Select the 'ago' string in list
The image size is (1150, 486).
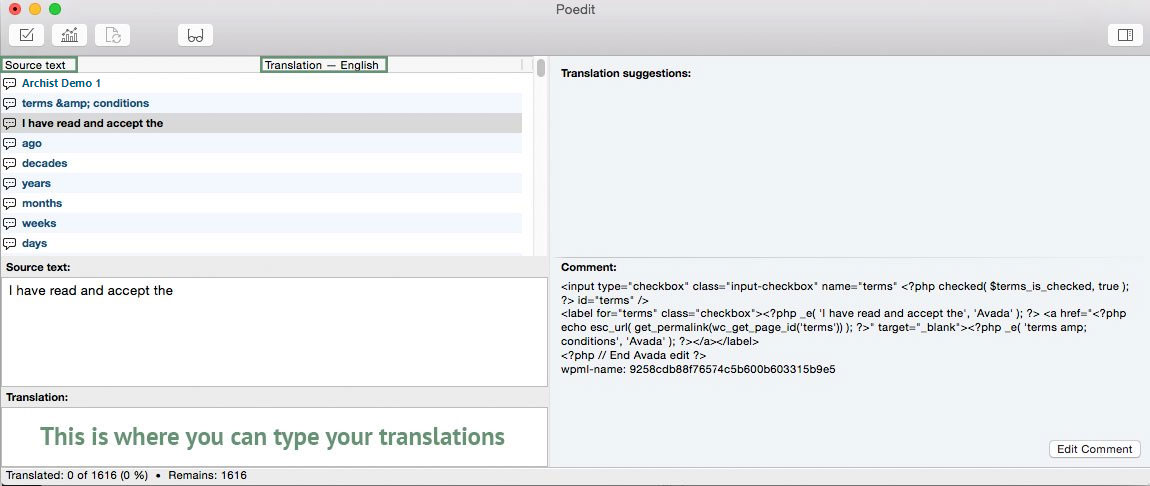(x=32, y=143)
